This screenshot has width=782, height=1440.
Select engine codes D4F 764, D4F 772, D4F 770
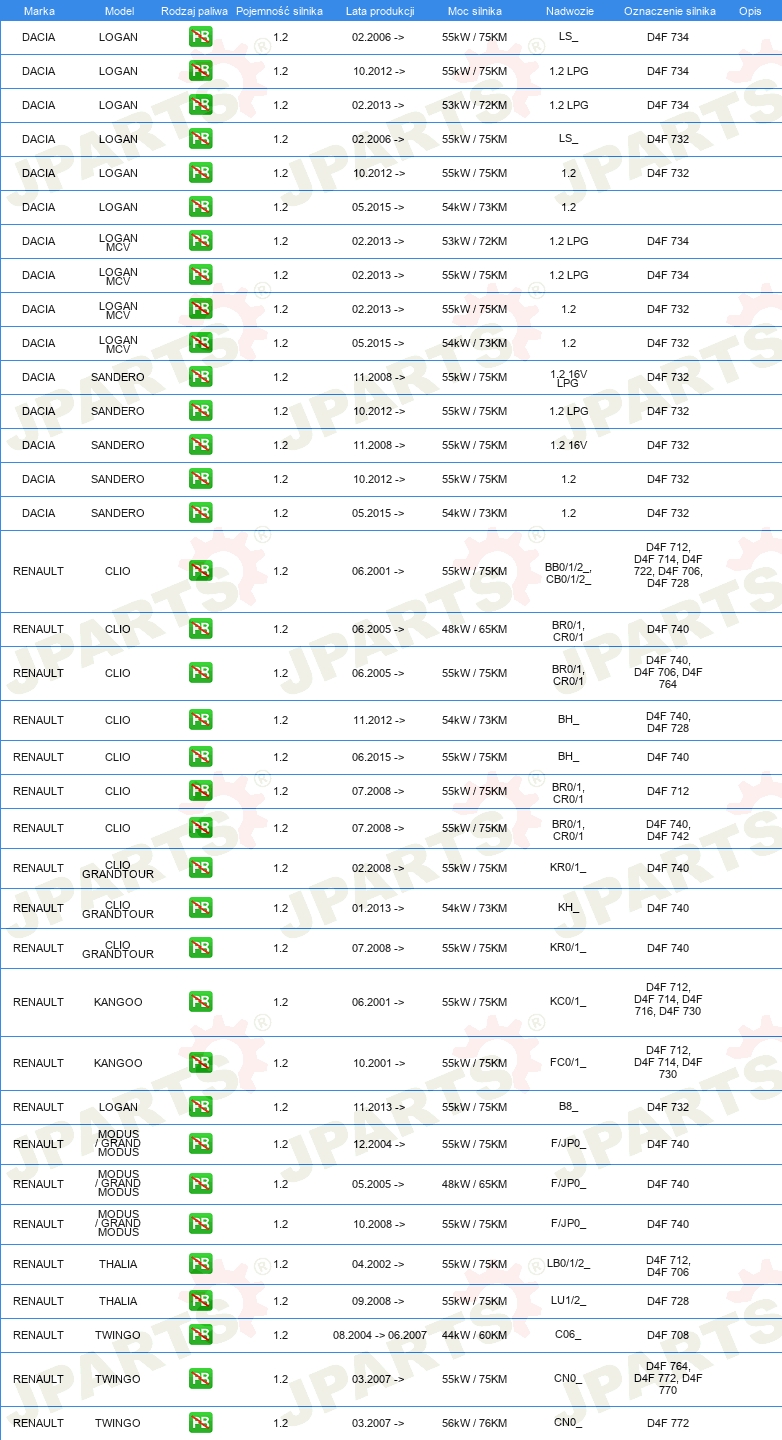[x=668, y=1378]
